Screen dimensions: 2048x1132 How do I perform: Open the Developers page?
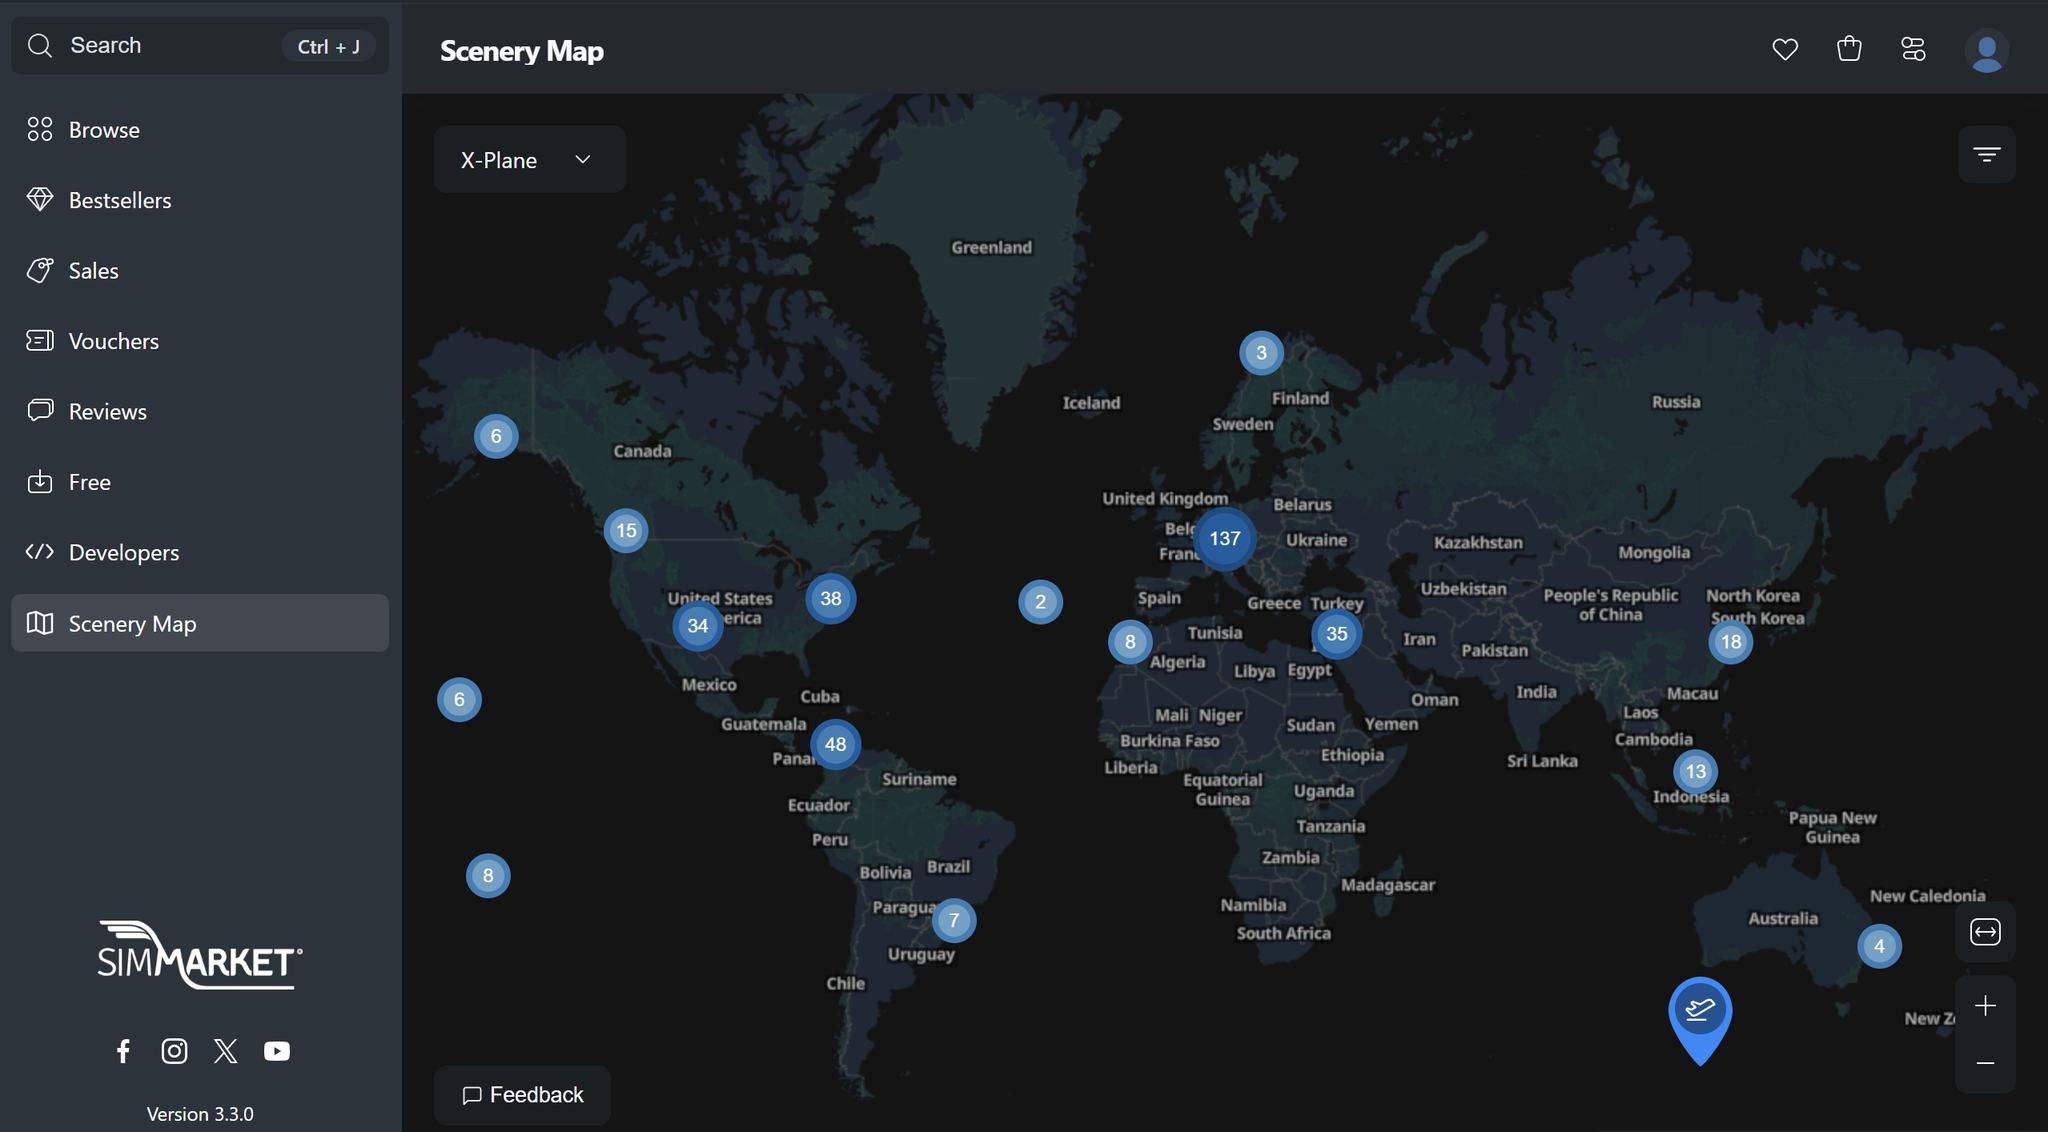123,552
